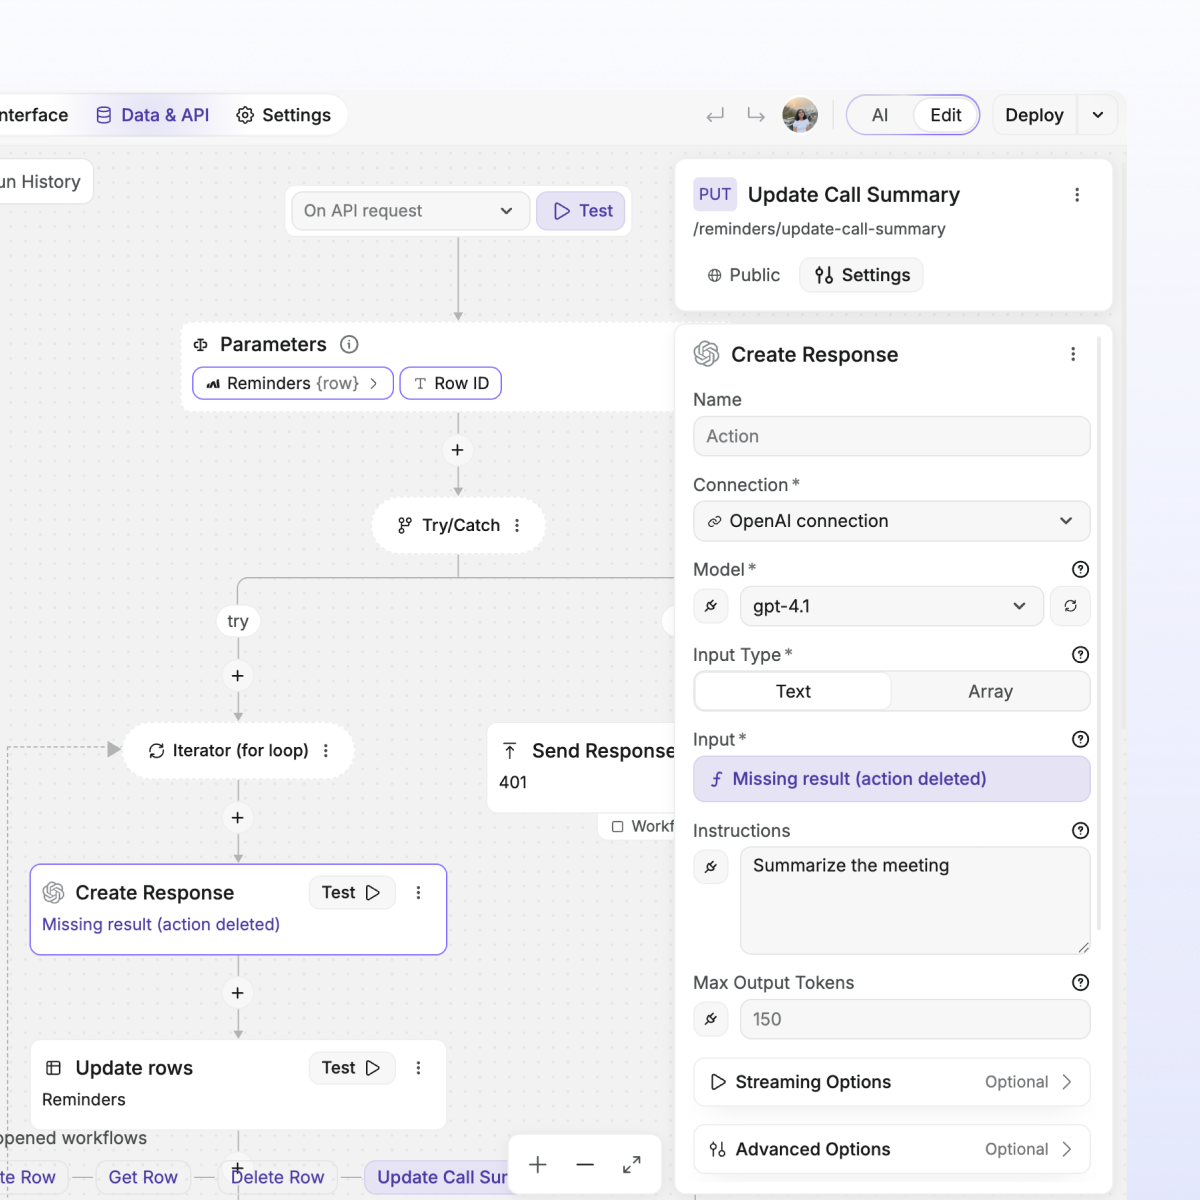Click the help icon beside Max Output Tokens
The width and height of the screenshot is (1200, 1200).
click(1080, 982)
